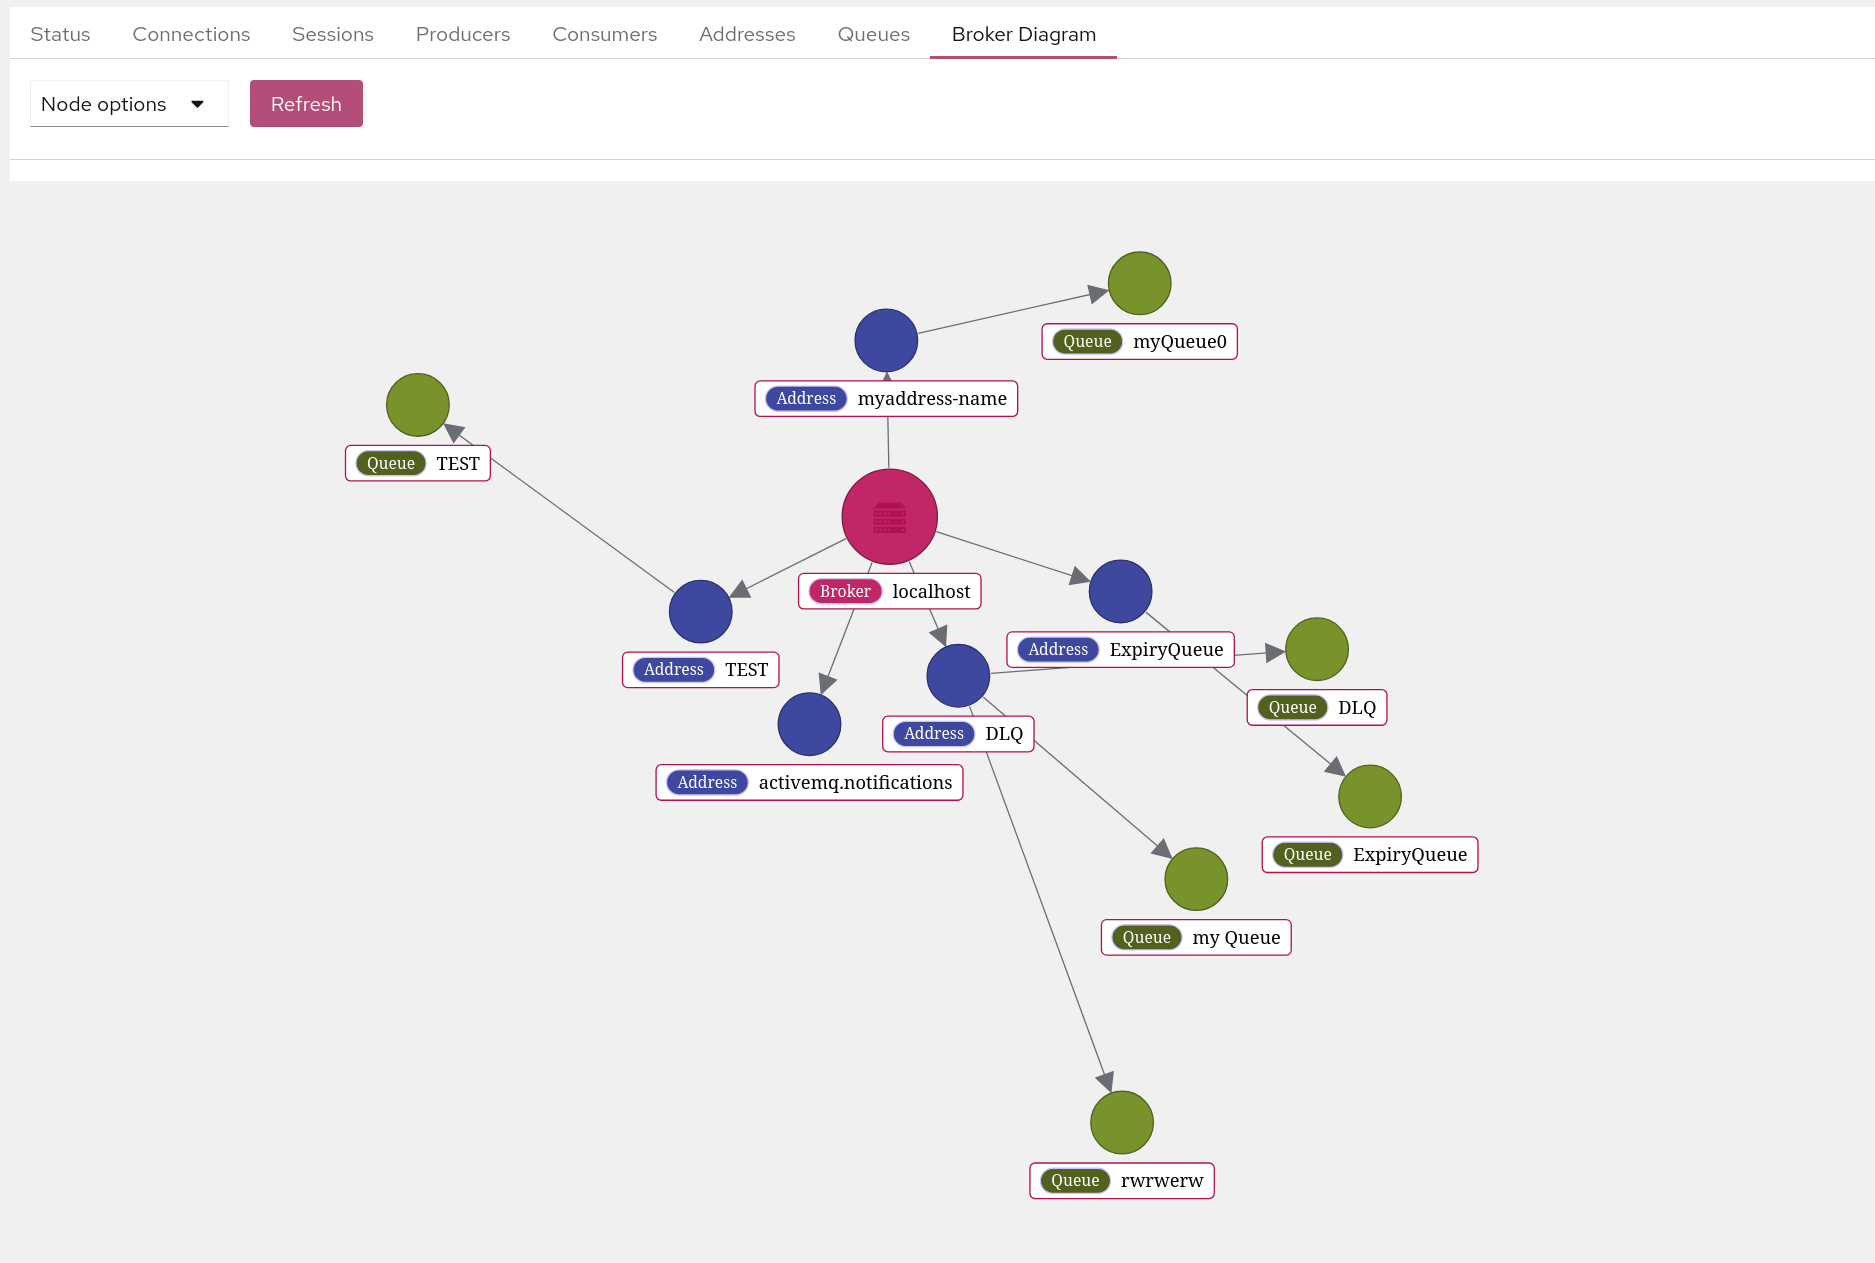Click the myQueue0 queue node circle

(x=1139, y=283)
